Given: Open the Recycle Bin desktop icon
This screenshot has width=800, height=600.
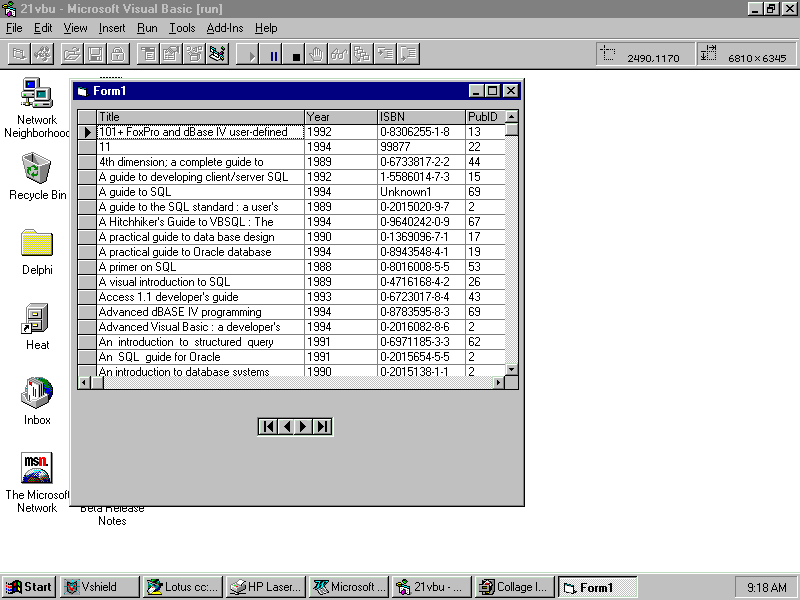Looking at the screenshot, I should (37, 168).
